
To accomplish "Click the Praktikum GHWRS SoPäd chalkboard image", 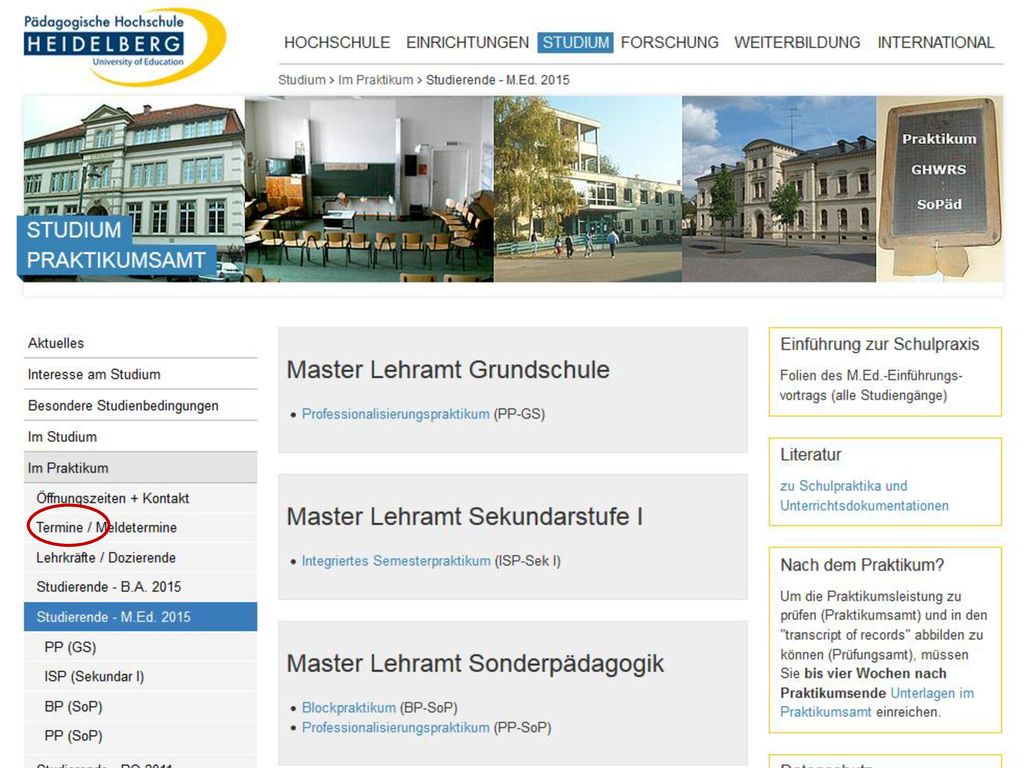I will pos(939,189).
